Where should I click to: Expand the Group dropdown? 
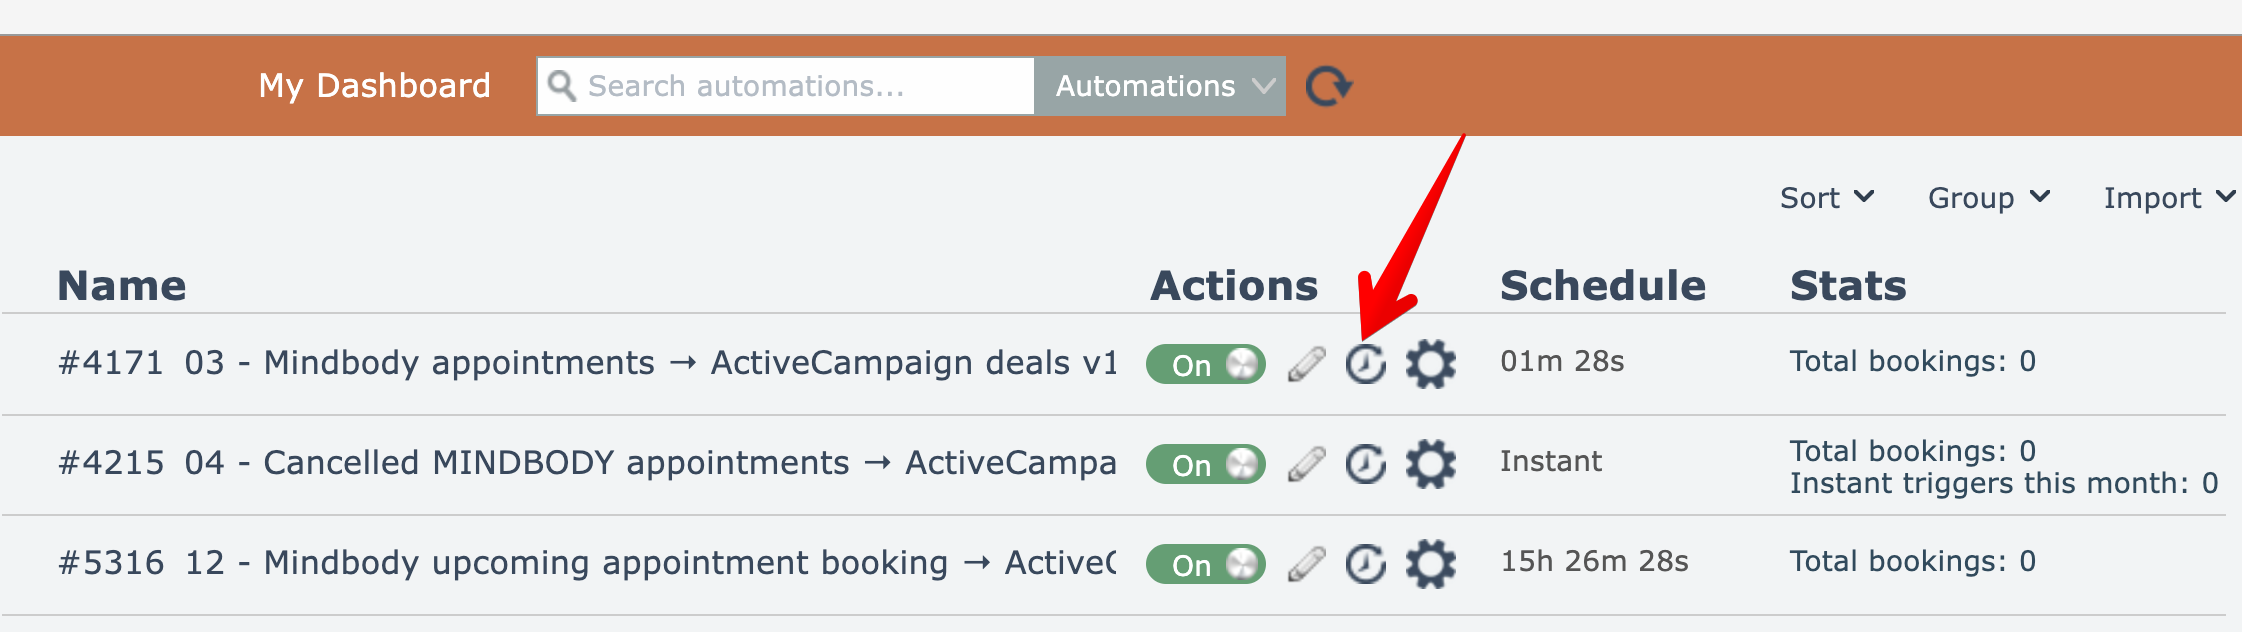point(1988,198)
